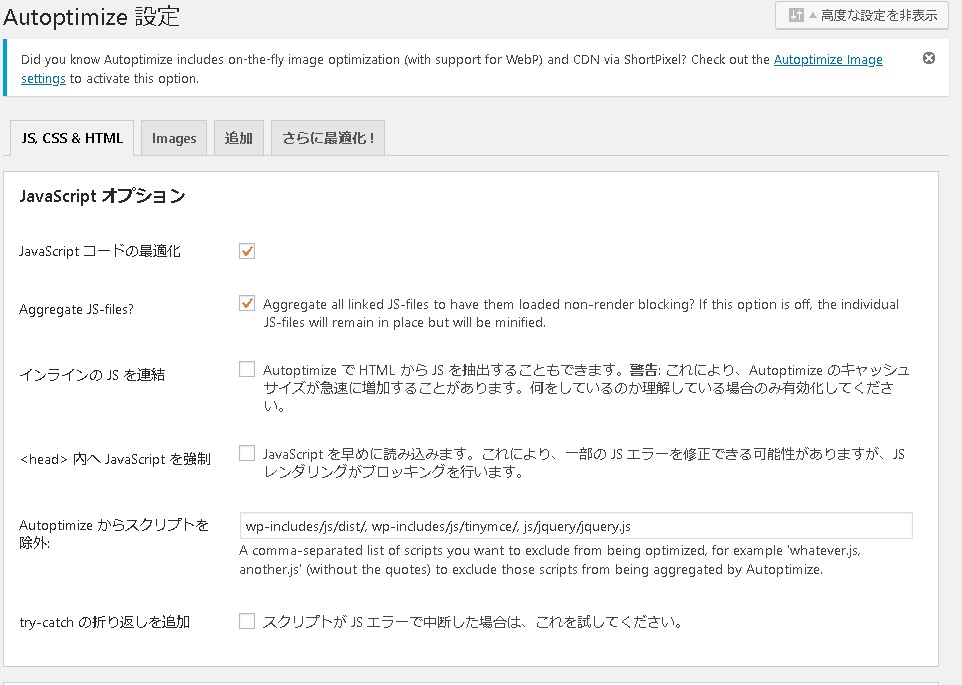This screenshot has height=685, width=962.
Task: Open the Autoptimize Image settings link
Action: (x=828, y=60)
